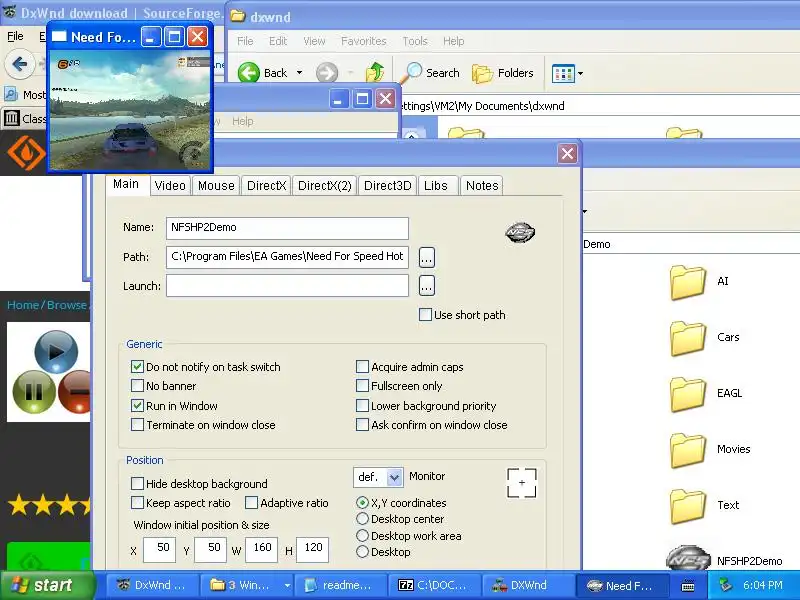This screenshot has height=600, width=800.
Task: Check Fullscreen only option
Action: tap(362, 386)
